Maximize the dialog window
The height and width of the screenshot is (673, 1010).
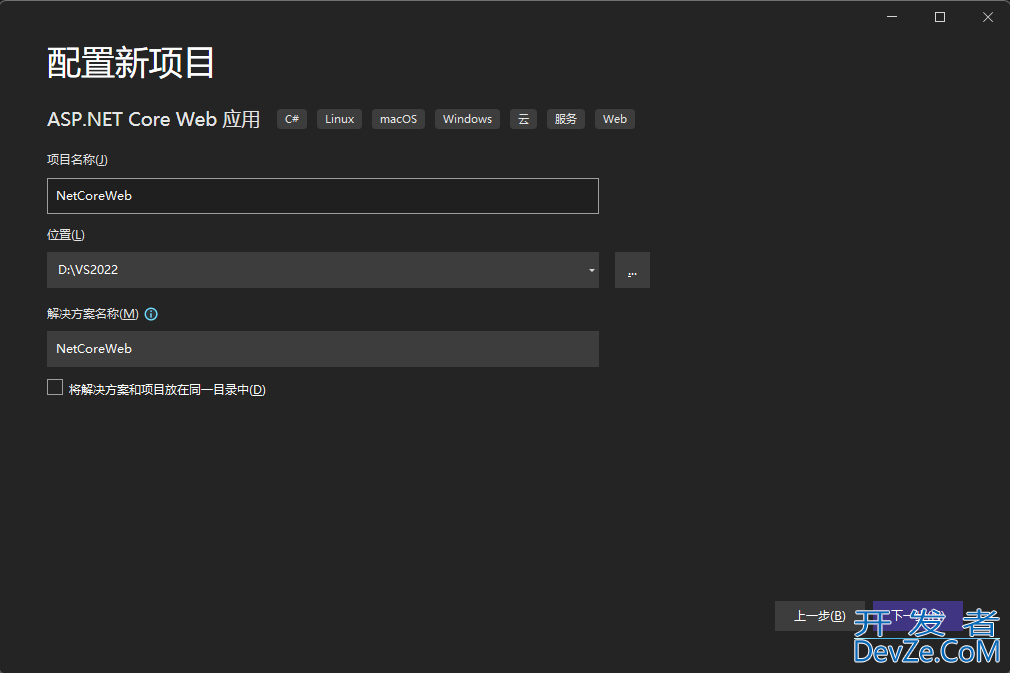(940, 17)
